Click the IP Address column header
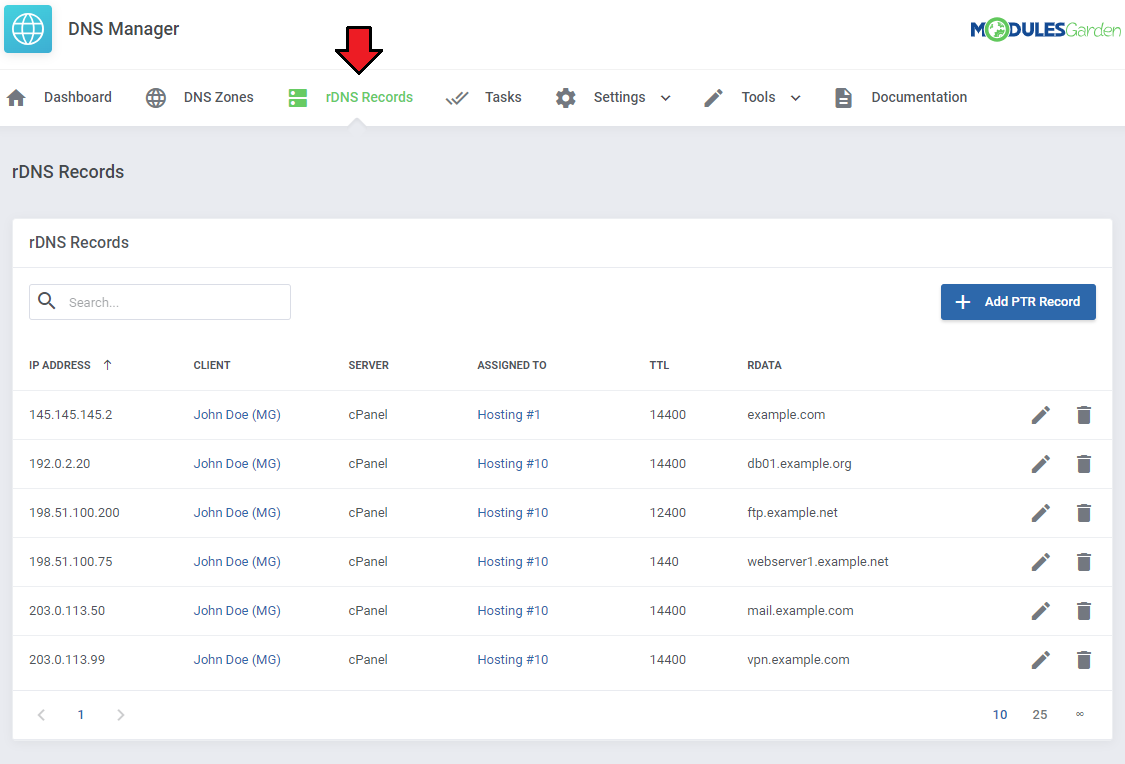Image resolution: width=1125 pixels, height=764 pixels. 60,365
